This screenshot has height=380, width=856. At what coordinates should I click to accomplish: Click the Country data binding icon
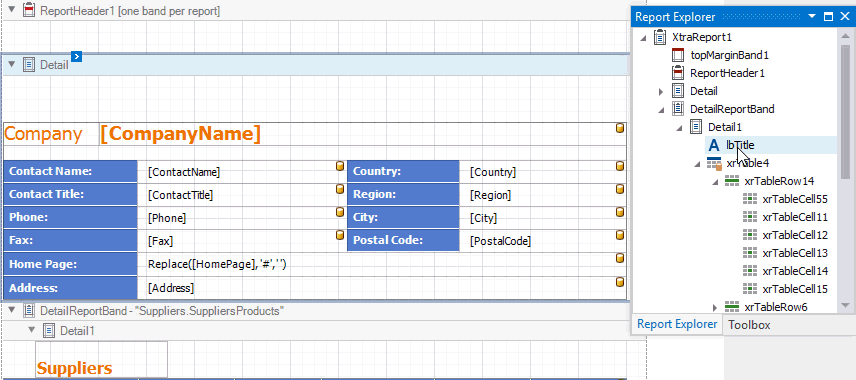(x=620, y=166)
